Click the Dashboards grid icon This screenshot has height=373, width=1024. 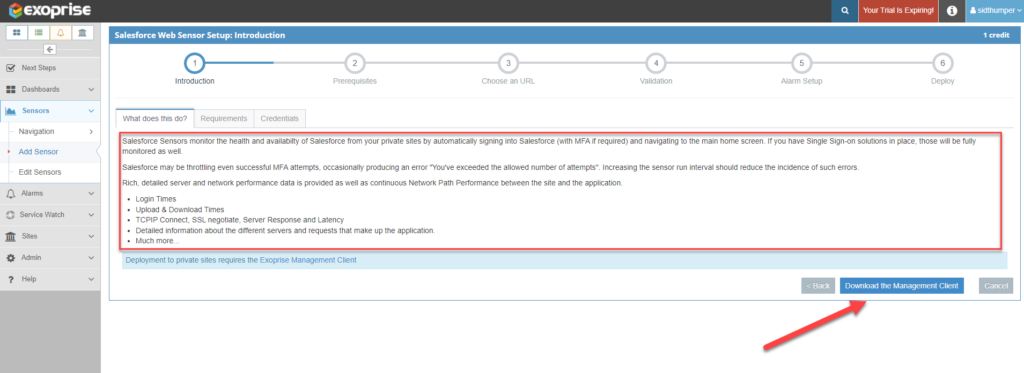coord(10,89)
